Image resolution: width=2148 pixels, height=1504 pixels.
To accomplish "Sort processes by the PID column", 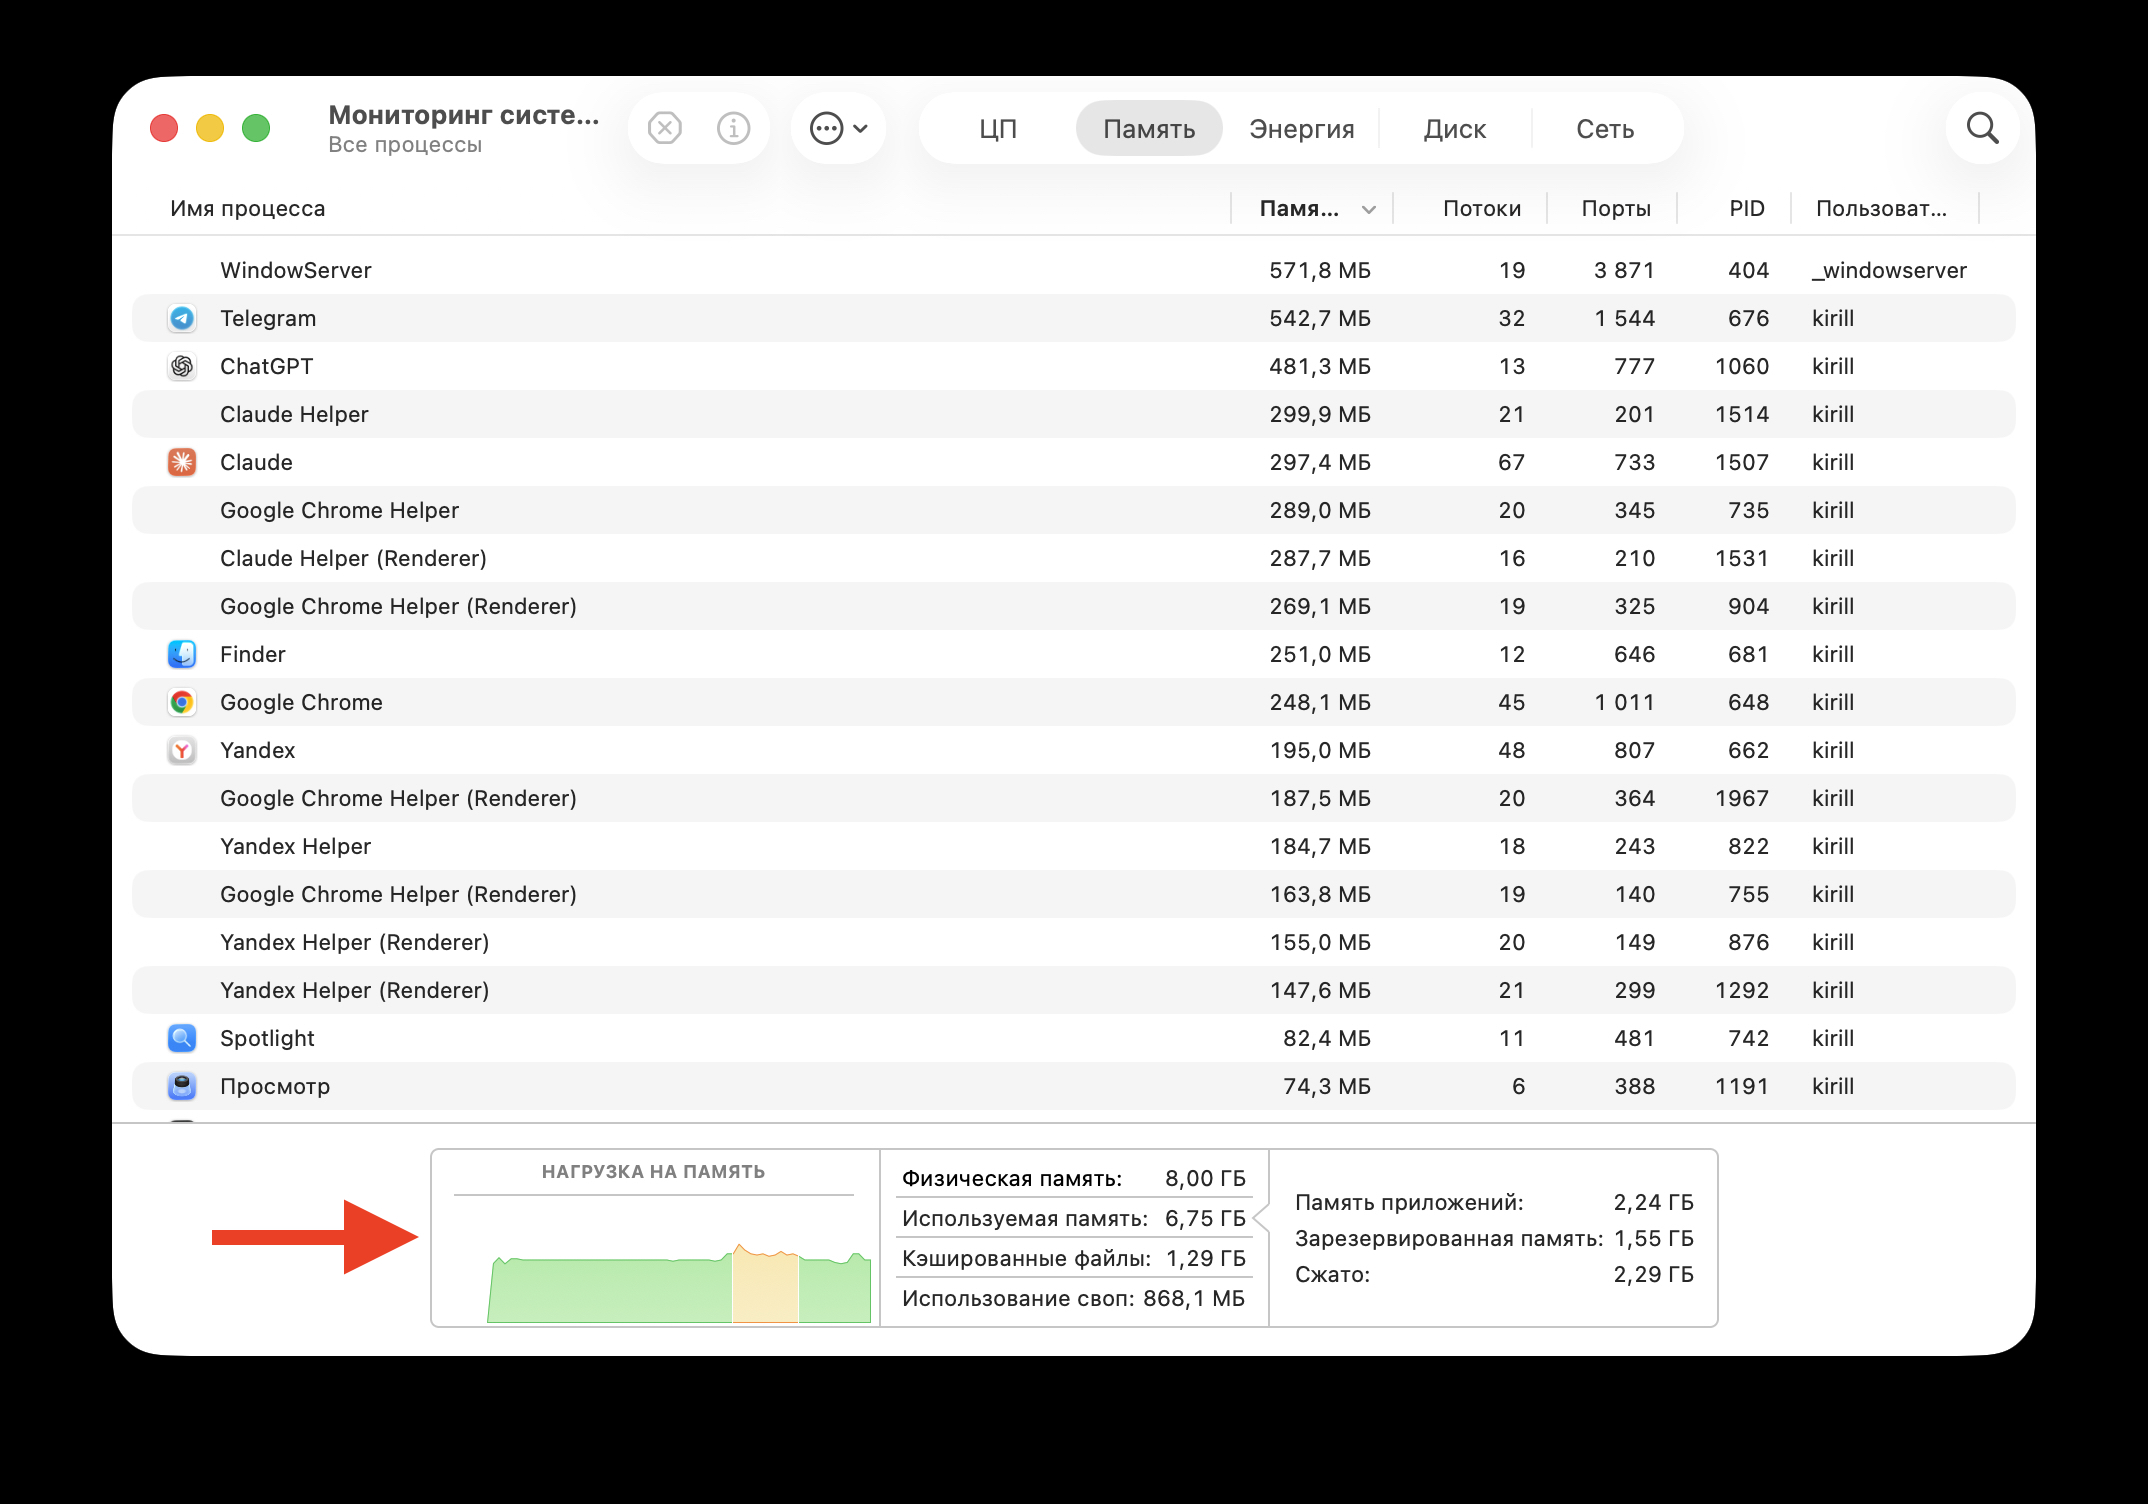I will (1747, 208).
